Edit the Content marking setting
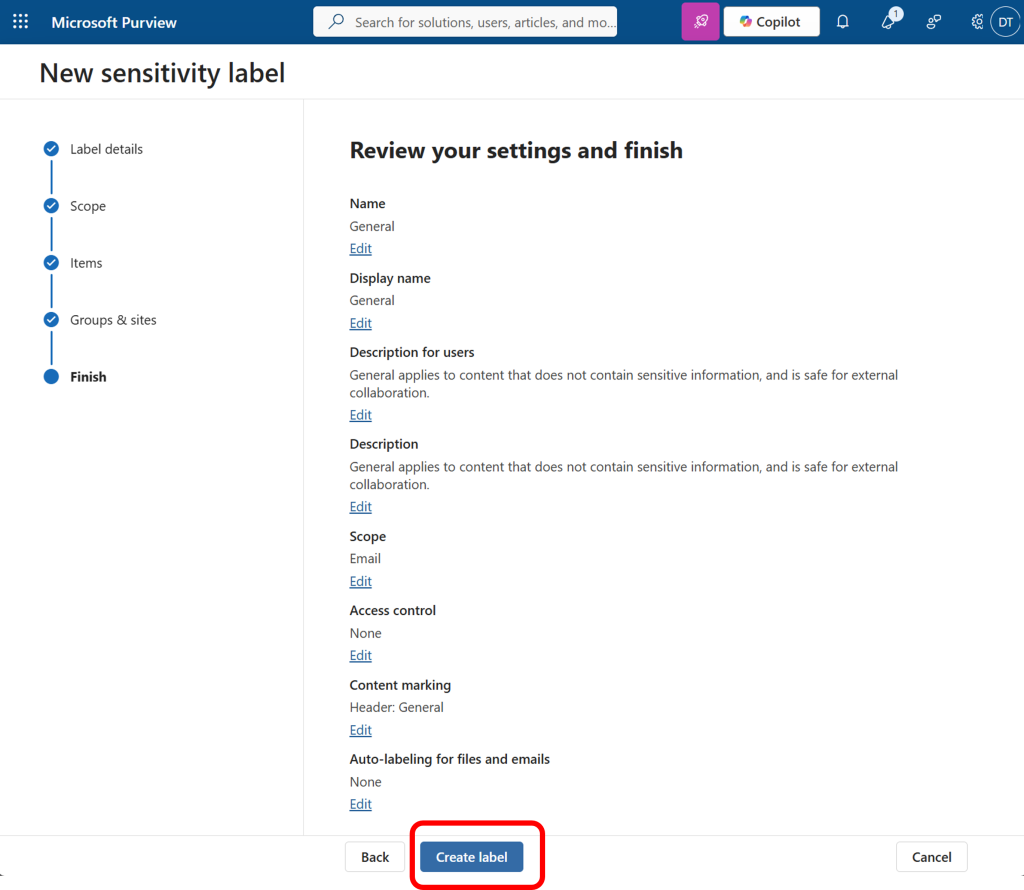 click(360, 730)
